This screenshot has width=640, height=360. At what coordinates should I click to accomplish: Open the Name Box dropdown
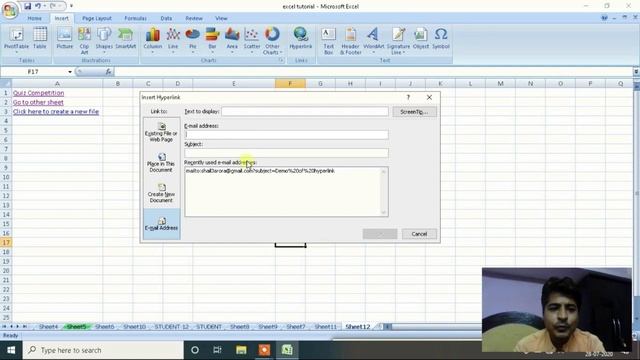click(70, 72)
